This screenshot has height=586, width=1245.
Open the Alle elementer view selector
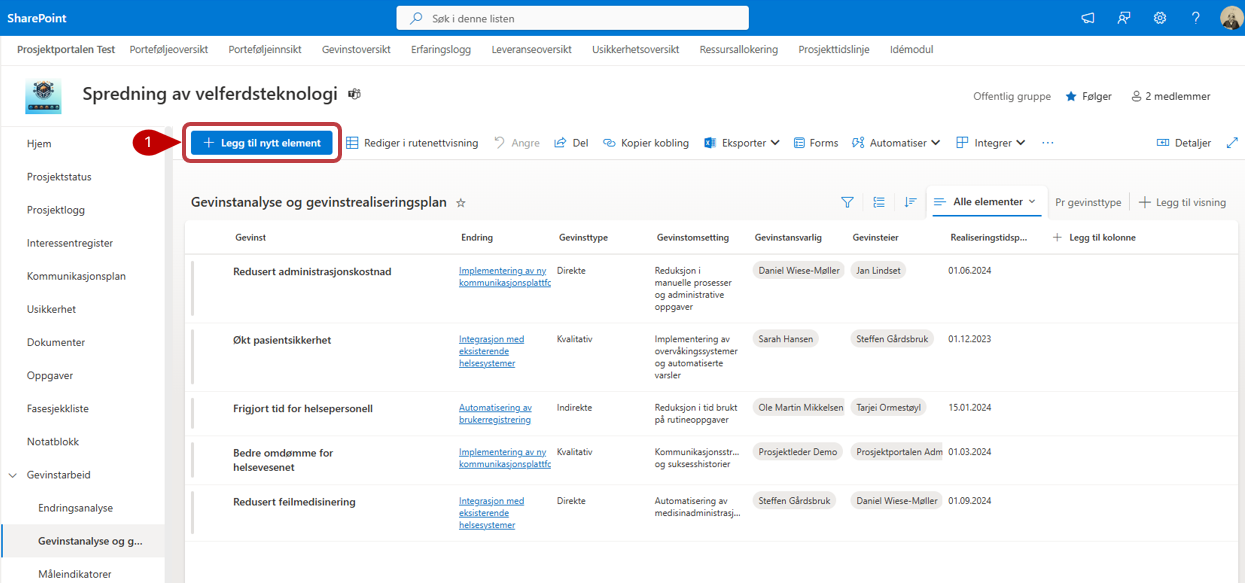tap(986, 202)
